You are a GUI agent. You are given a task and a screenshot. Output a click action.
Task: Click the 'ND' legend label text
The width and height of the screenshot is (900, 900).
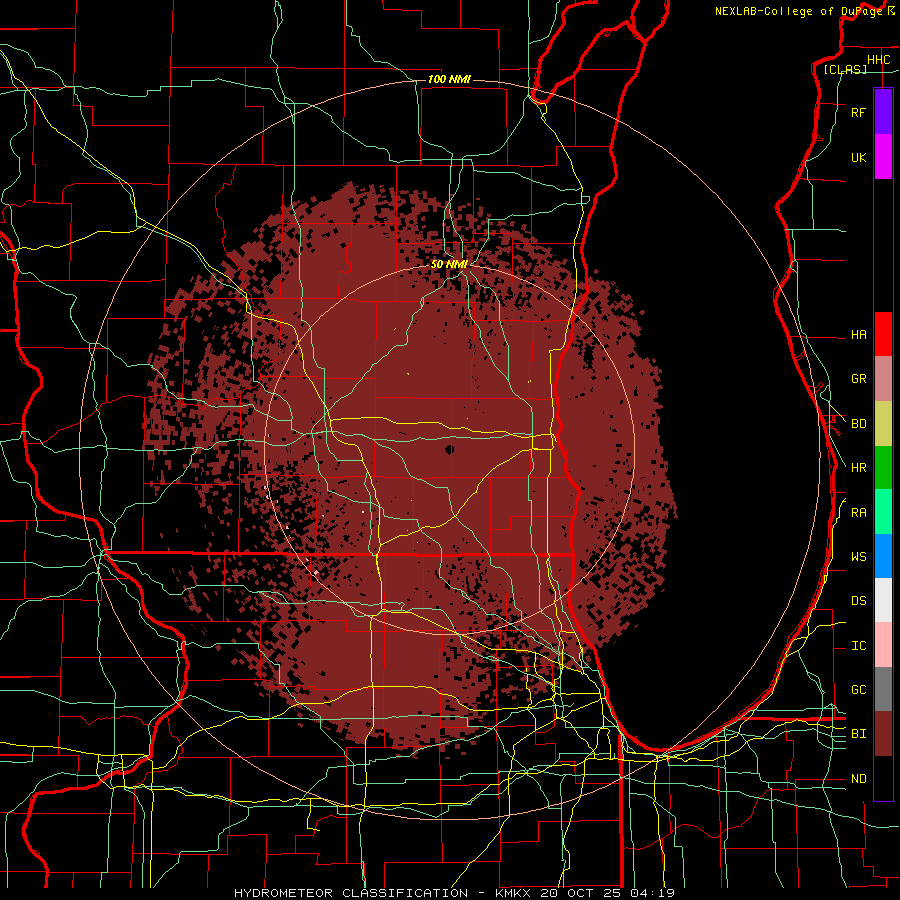[x=858, y=778]
